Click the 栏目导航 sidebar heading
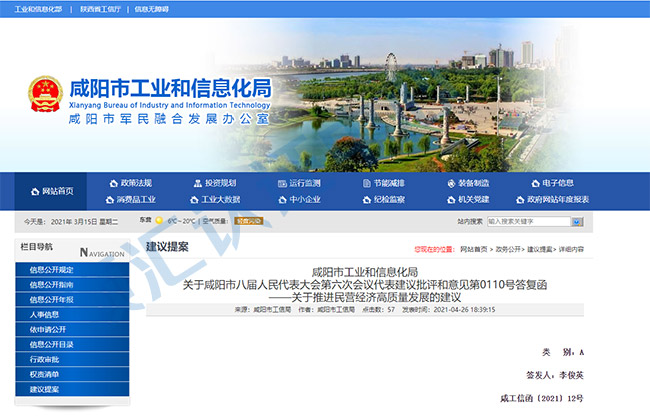The width and height of the screenshot is (650, 418). click(x=36, y=247)
